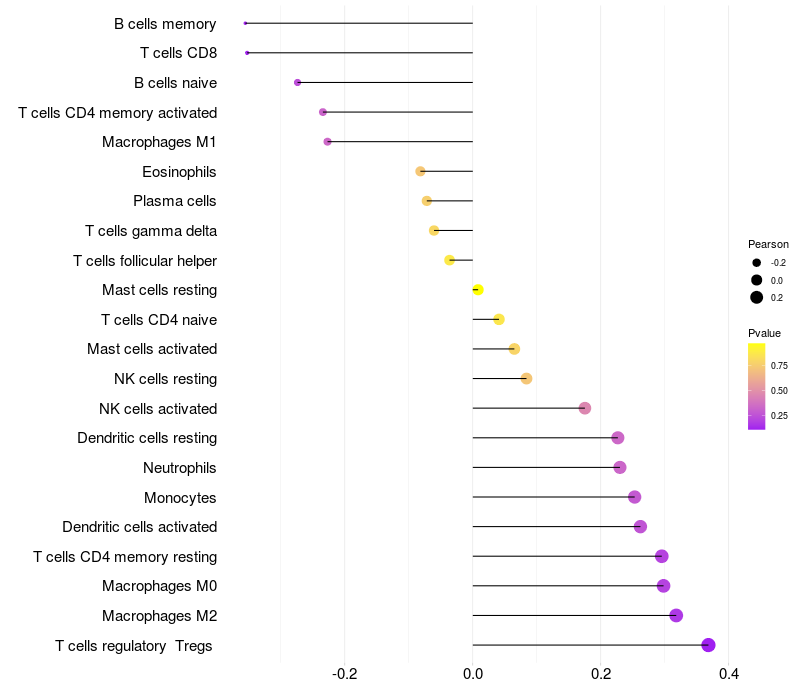The width and height of the screenshot is (800, 700).
Task: Click the T cells CD4 naive dot
Action: pos(499,319)
